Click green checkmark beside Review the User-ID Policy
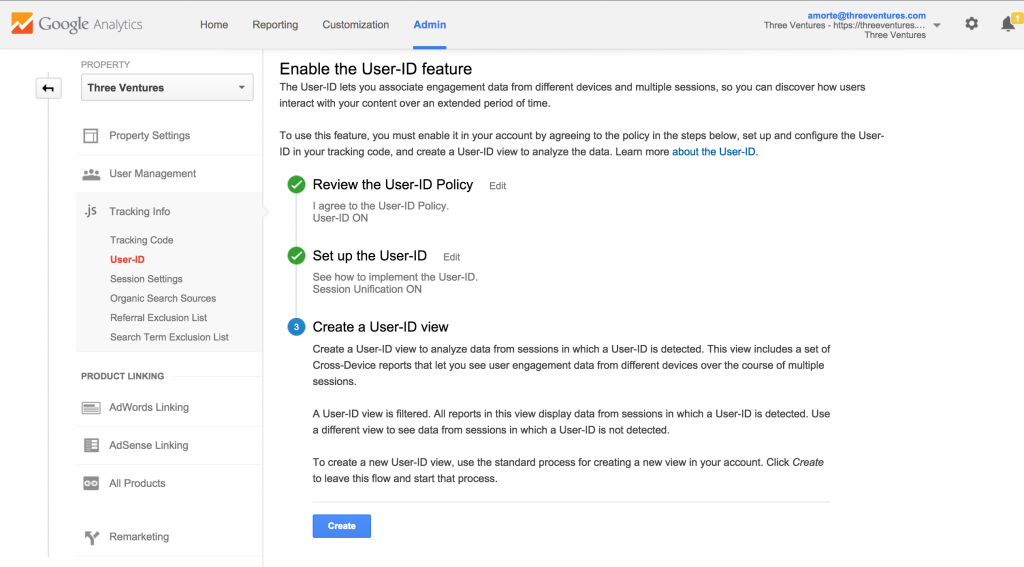The width and height of the screenshot is (1024, 567). [296, 185]
